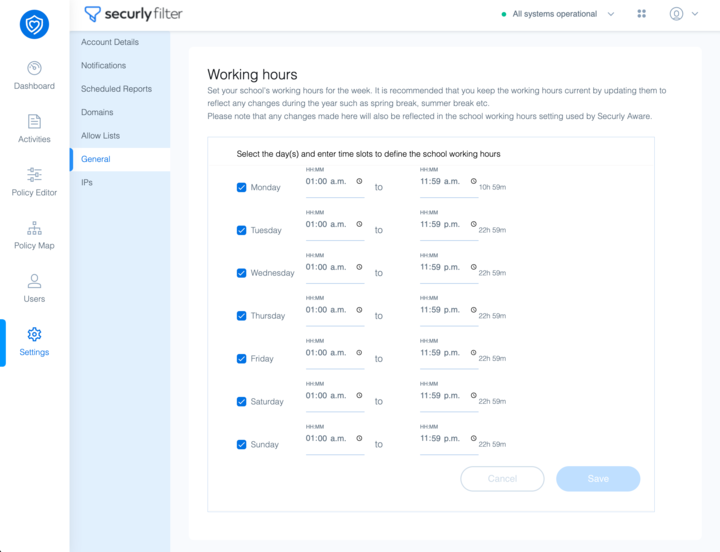Open the Dashboard gauge icon
This screenshot has width=720, height=552.
pos(34,68)
